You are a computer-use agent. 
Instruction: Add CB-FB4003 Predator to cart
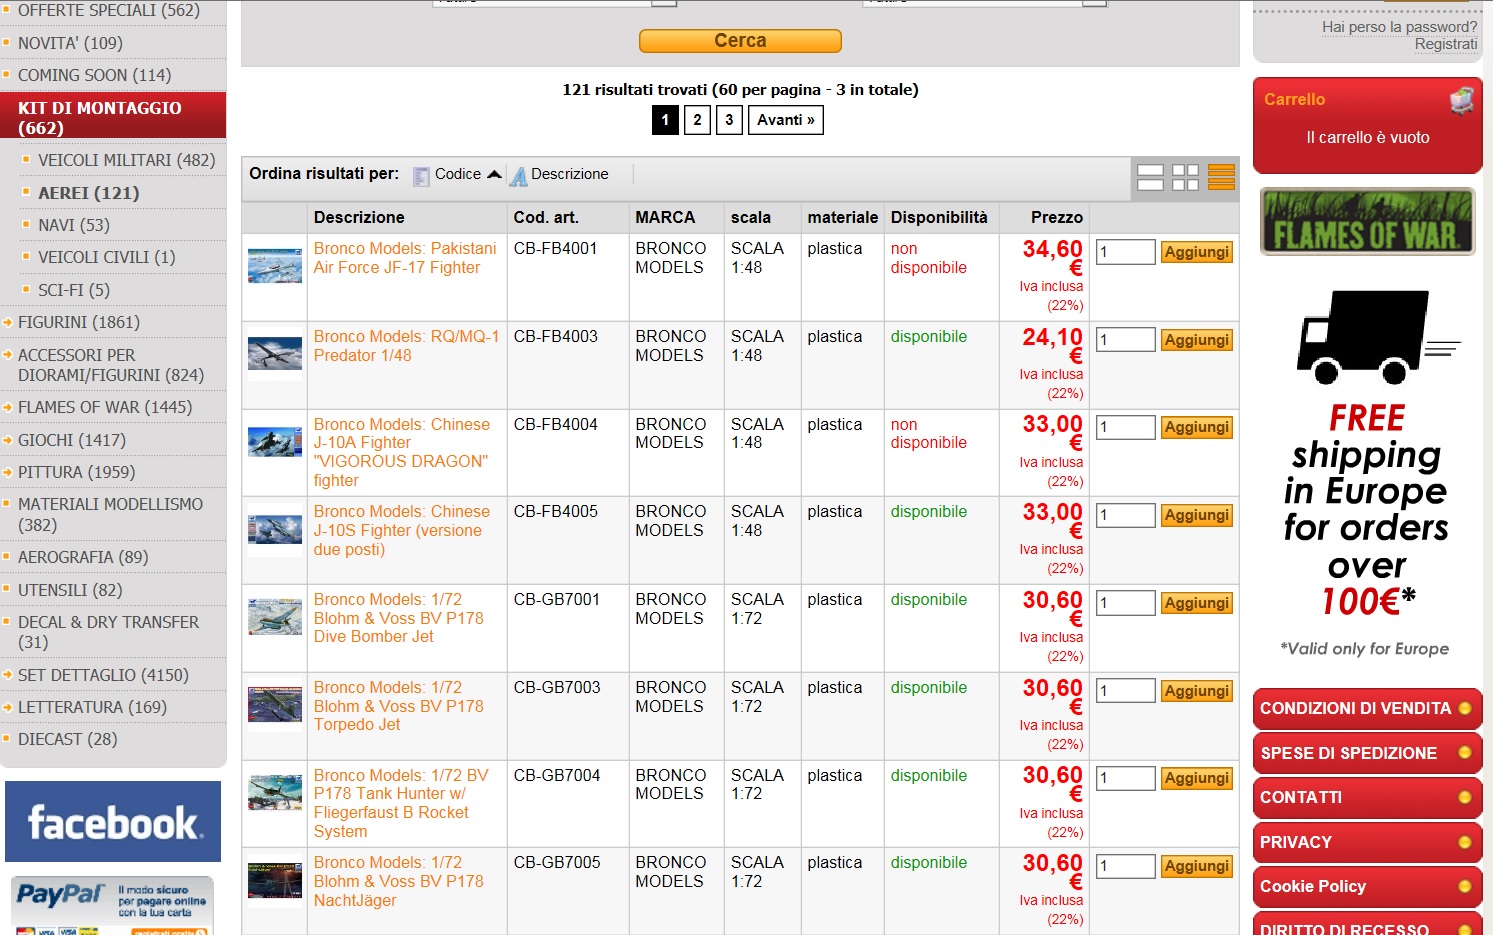pos(1197,340)
